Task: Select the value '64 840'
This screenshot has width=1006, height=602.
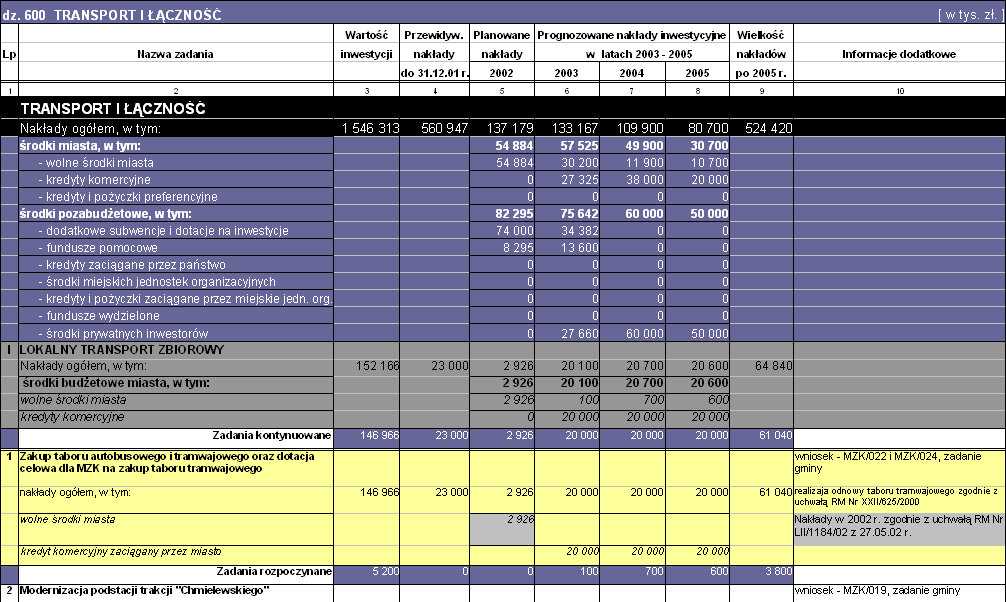Action: [x=774, y=366]
